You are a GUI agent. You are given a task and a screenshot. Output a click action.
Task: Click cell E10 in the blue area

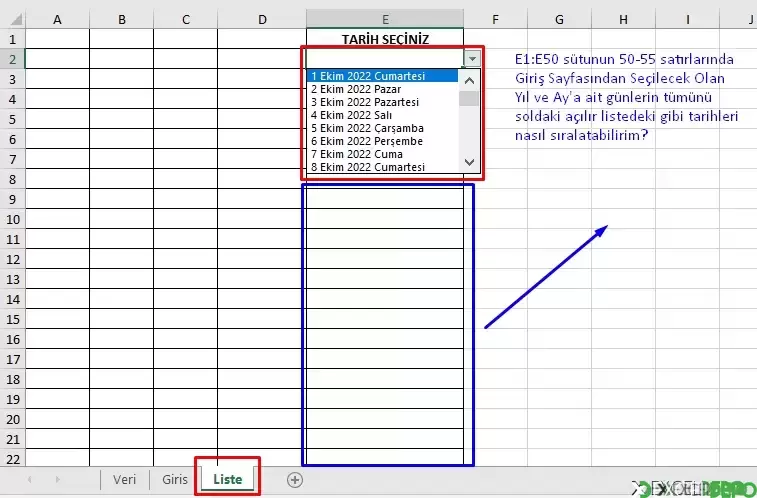pos(385,219)
